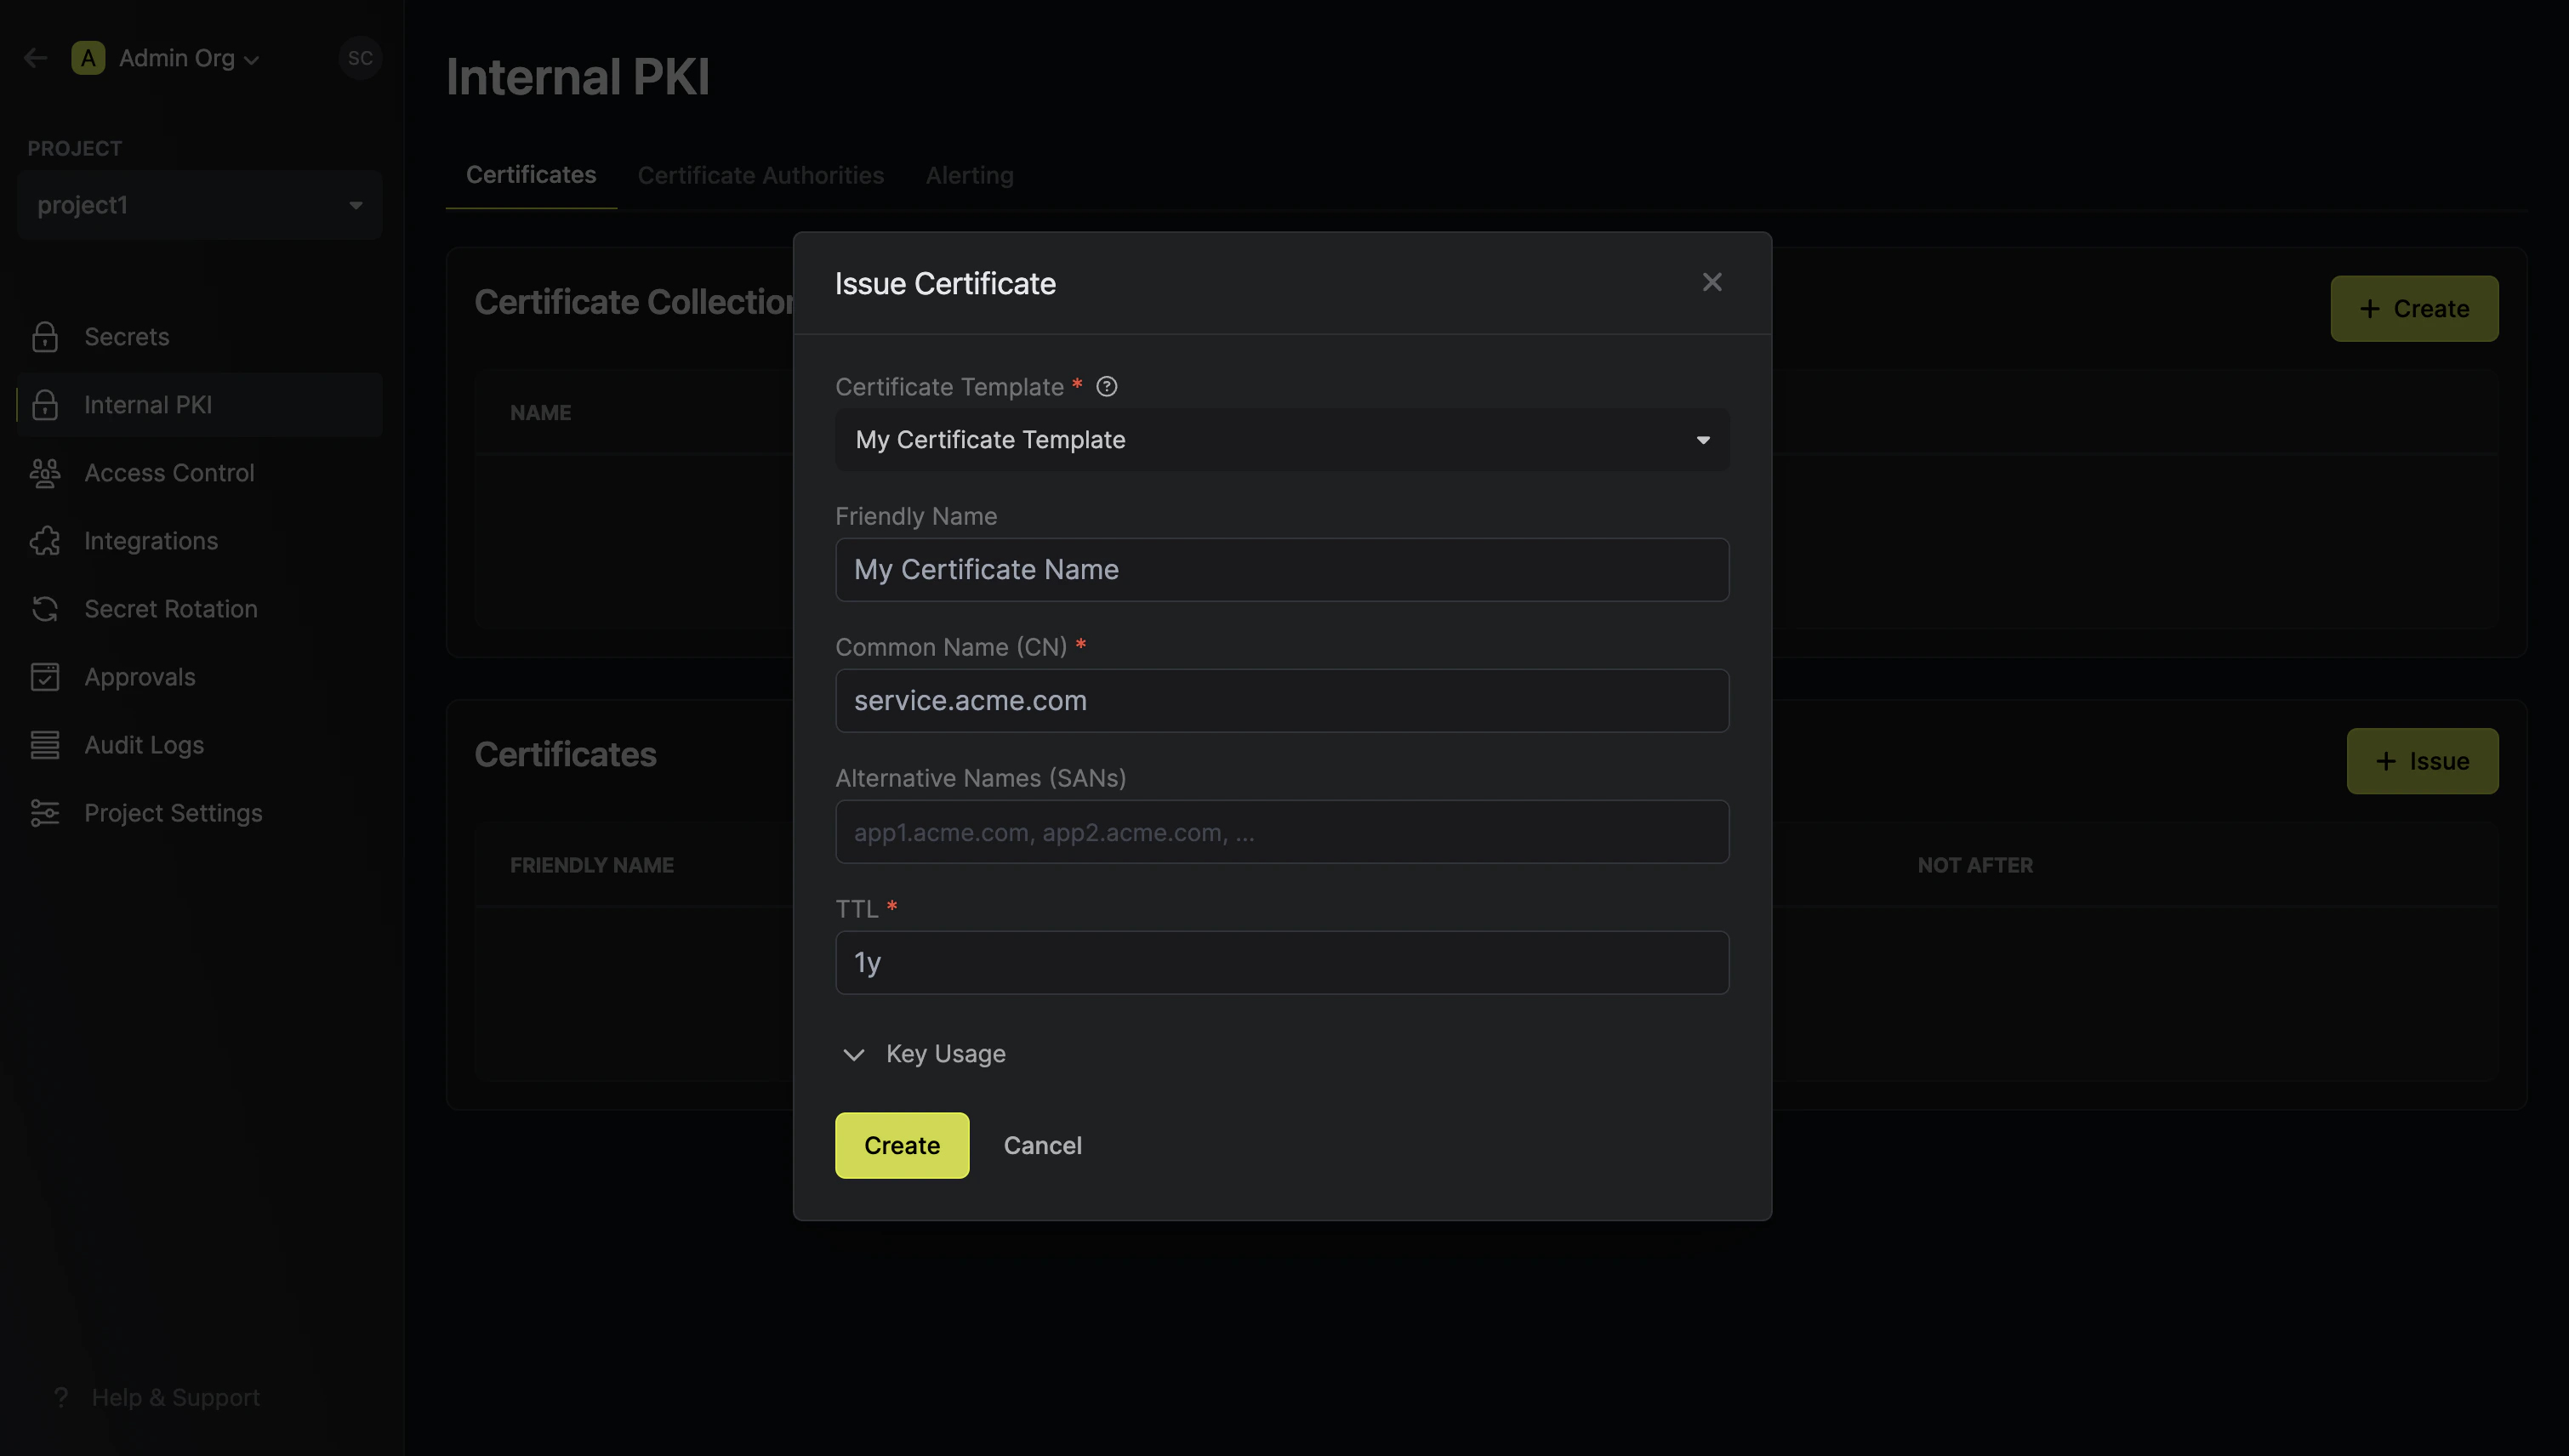Focus the Alternative Names (SANs) field

pos(1282,832)
